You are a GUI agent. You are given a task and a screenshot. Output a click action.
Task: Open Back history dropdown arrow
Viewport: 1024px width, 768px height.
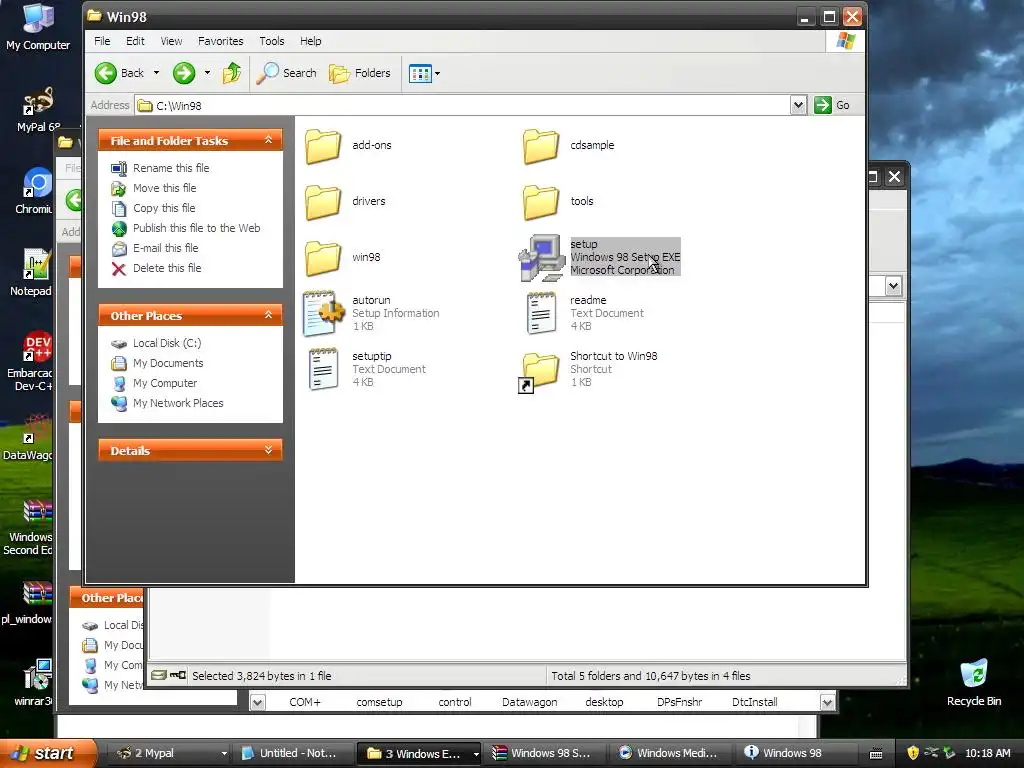[x=156, y=73]
